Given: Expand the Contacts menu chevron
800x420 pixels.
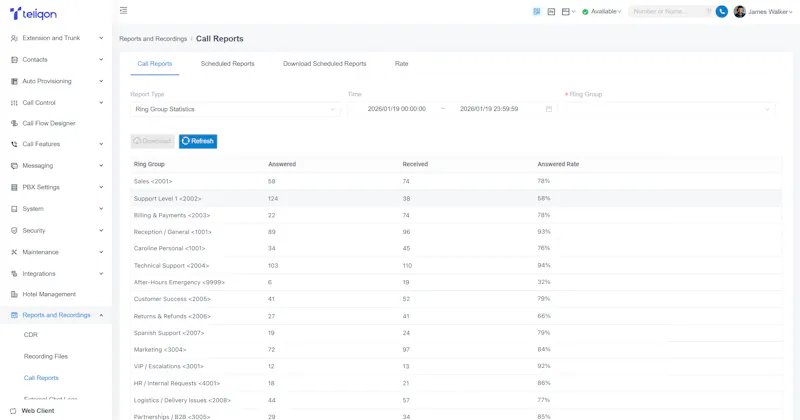Looking at the screenshot, I should (101, 60).
